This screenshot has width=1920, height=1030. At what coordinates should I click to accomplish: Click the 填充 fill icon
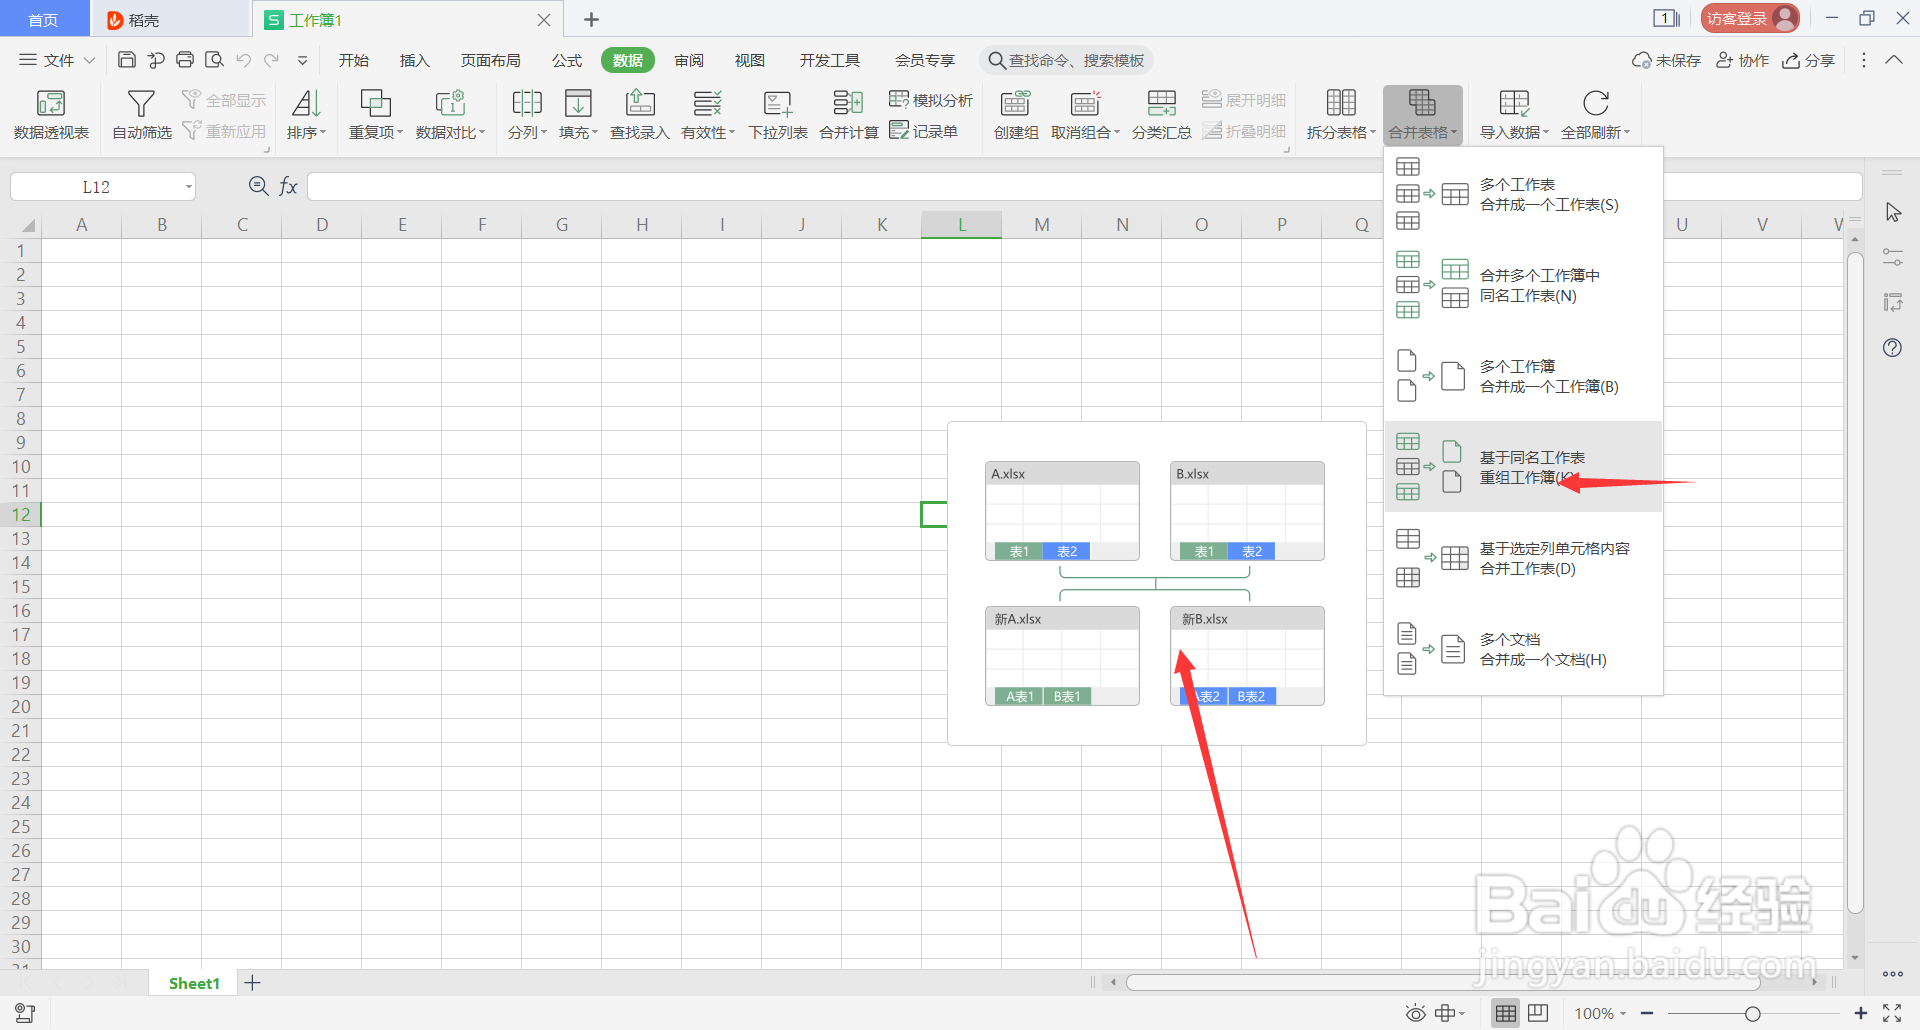coord(578,103)
